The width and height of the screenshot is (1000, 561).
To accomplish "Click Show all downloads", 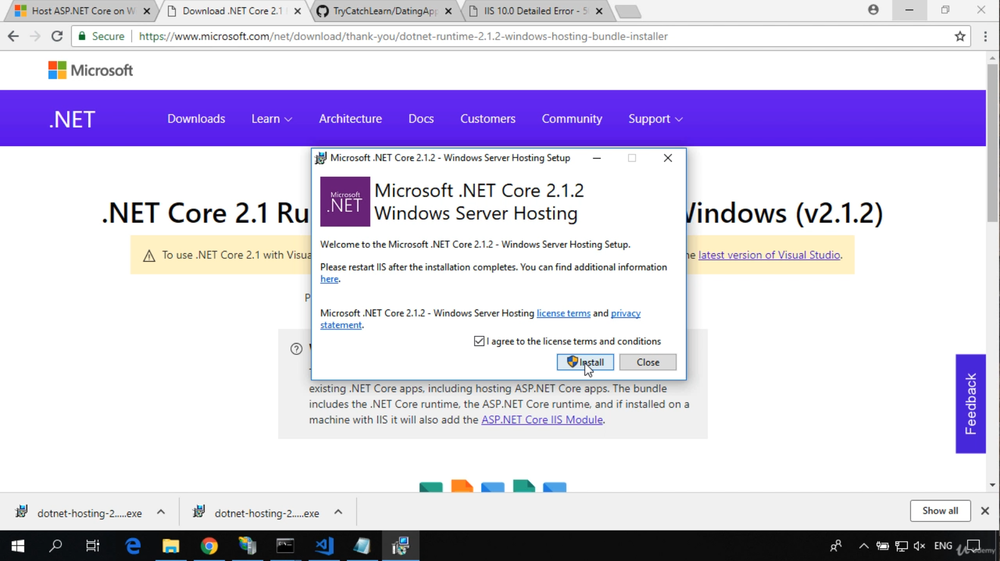I will (940, 511).
